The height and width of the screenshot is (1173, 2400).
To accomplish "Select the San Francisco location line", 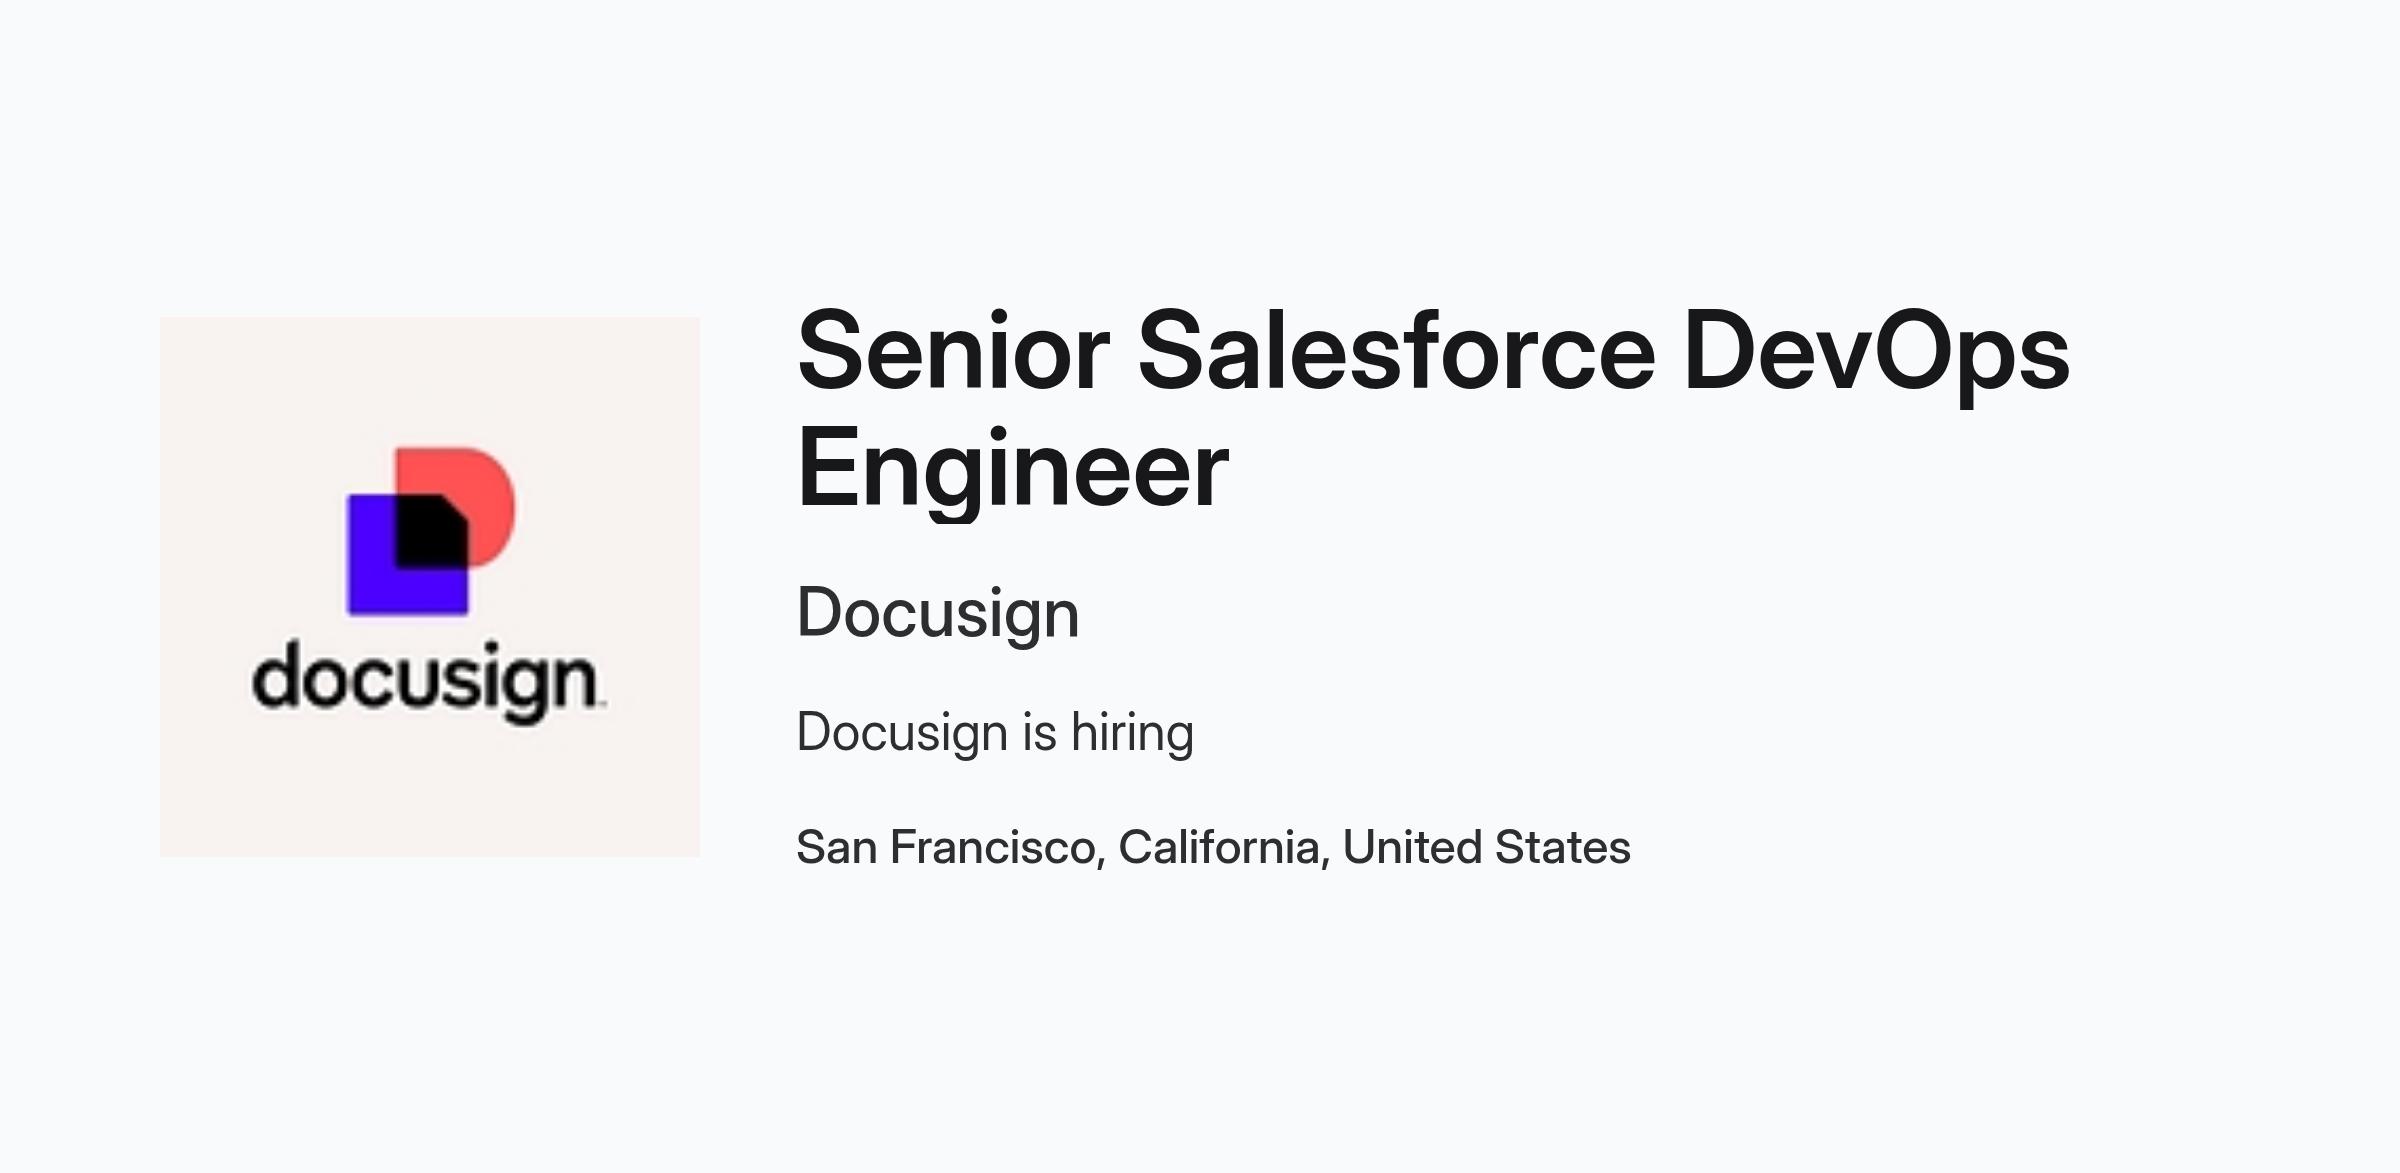I will click(x=1214, y=847).
